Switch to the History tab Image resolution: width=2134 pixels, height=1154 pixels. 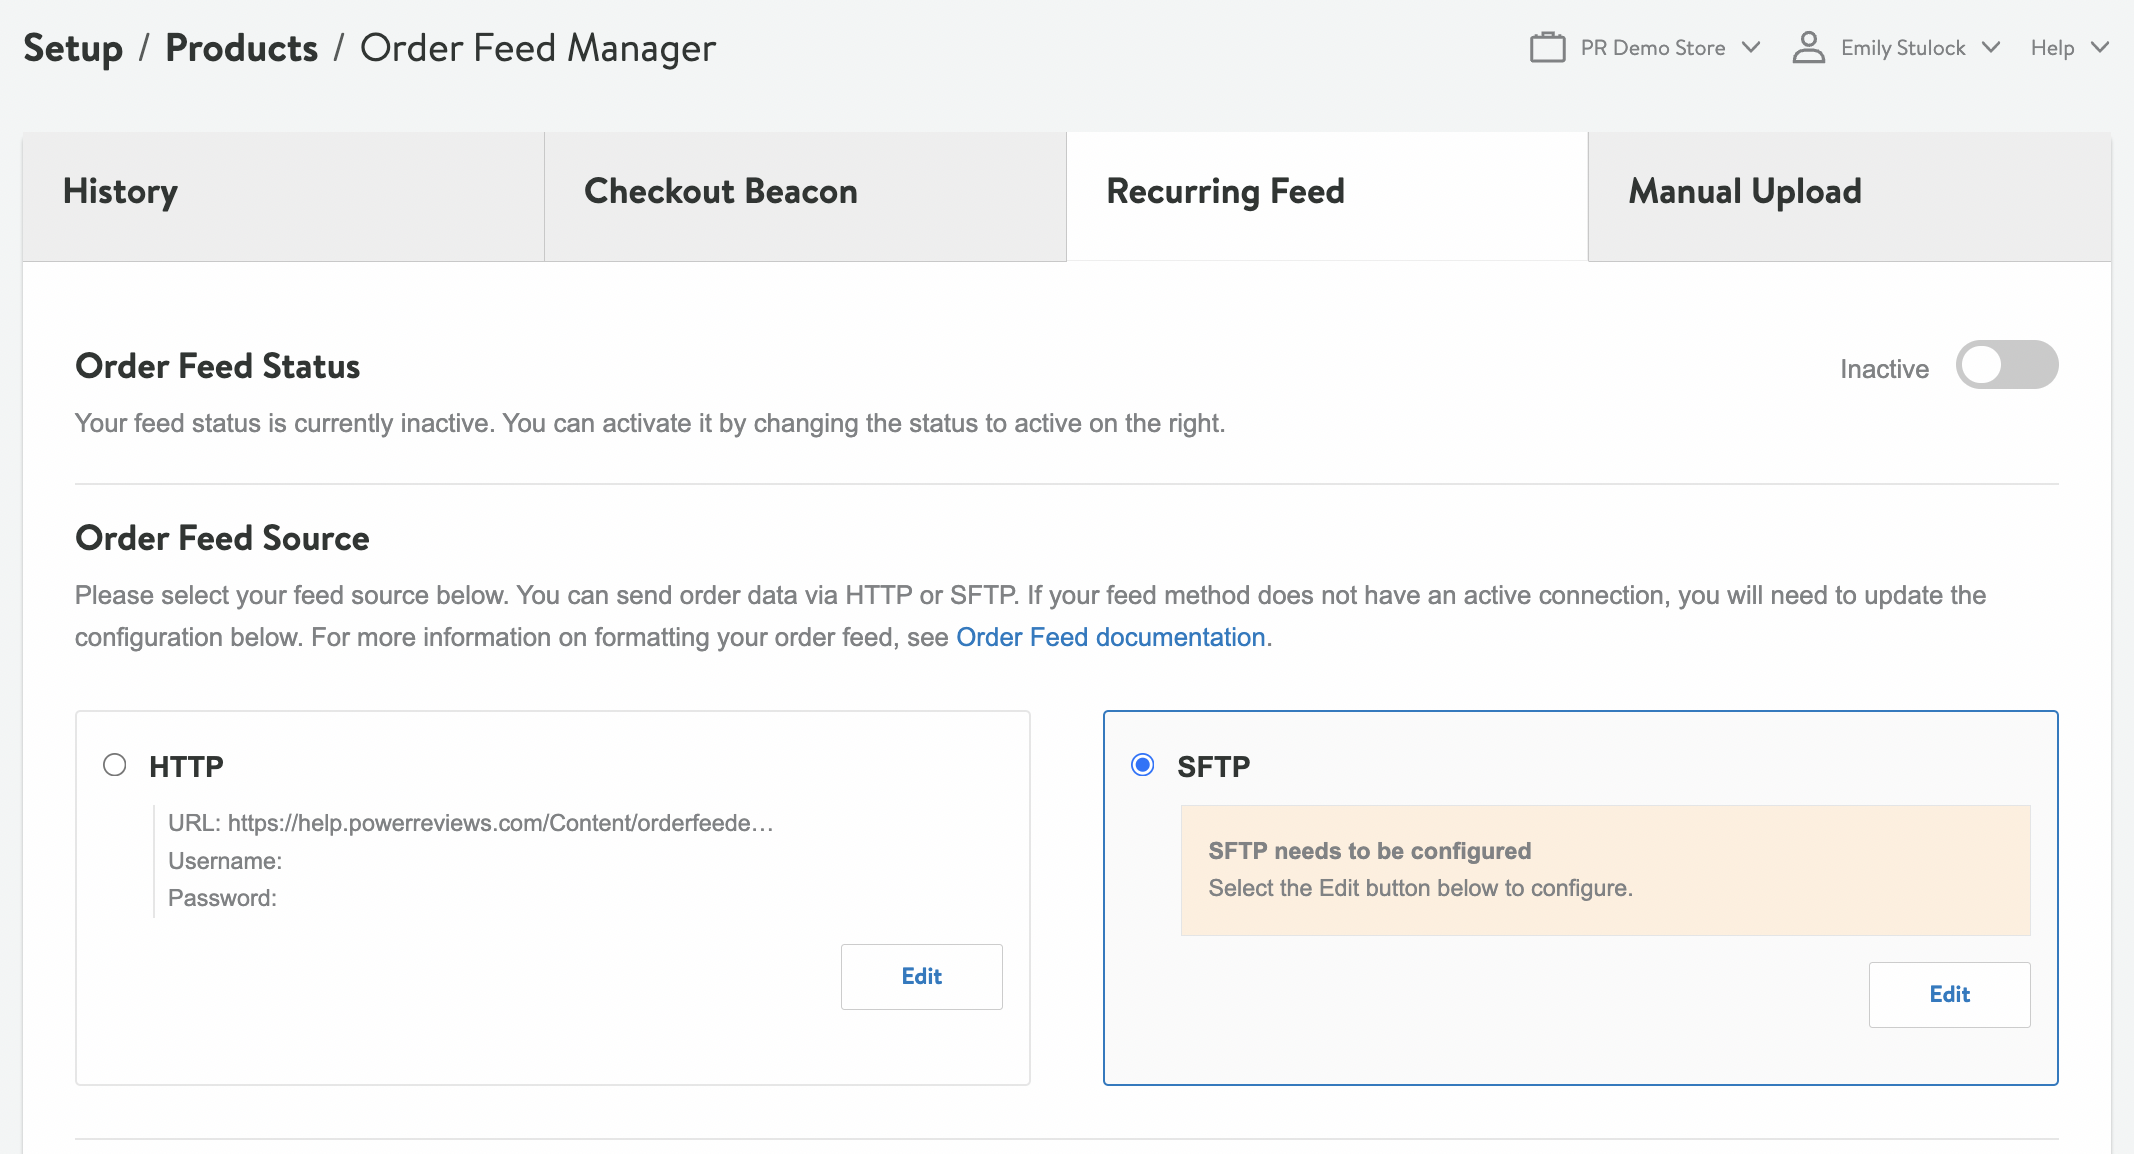click(282, 192)
